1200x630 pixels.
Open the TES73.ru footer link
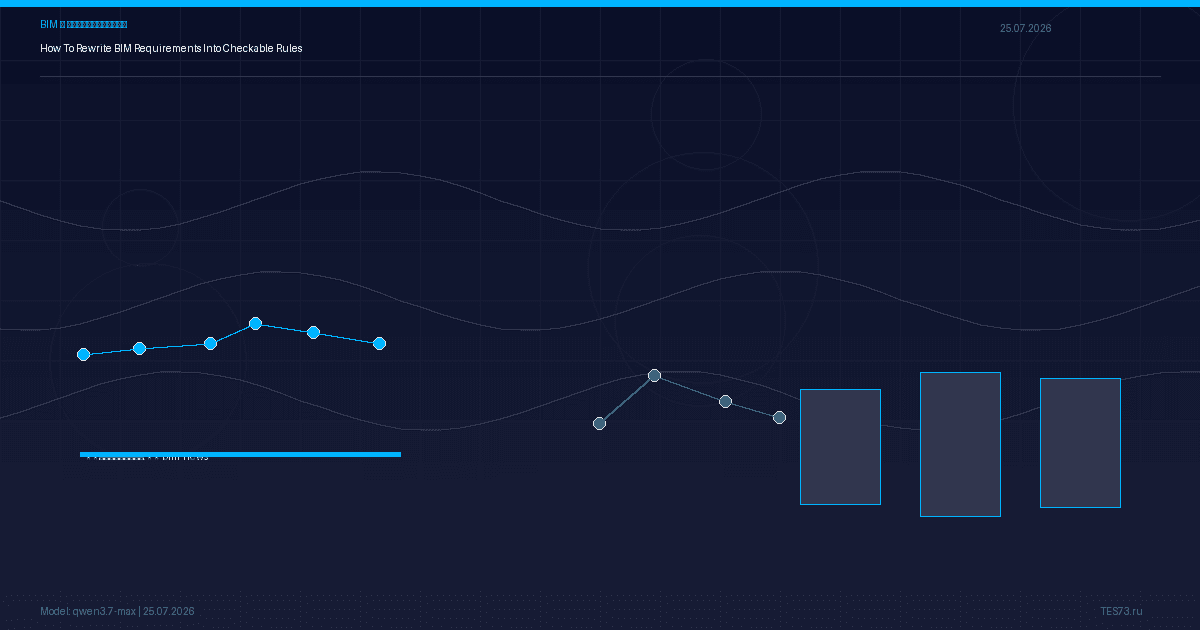coord(1121,611)
